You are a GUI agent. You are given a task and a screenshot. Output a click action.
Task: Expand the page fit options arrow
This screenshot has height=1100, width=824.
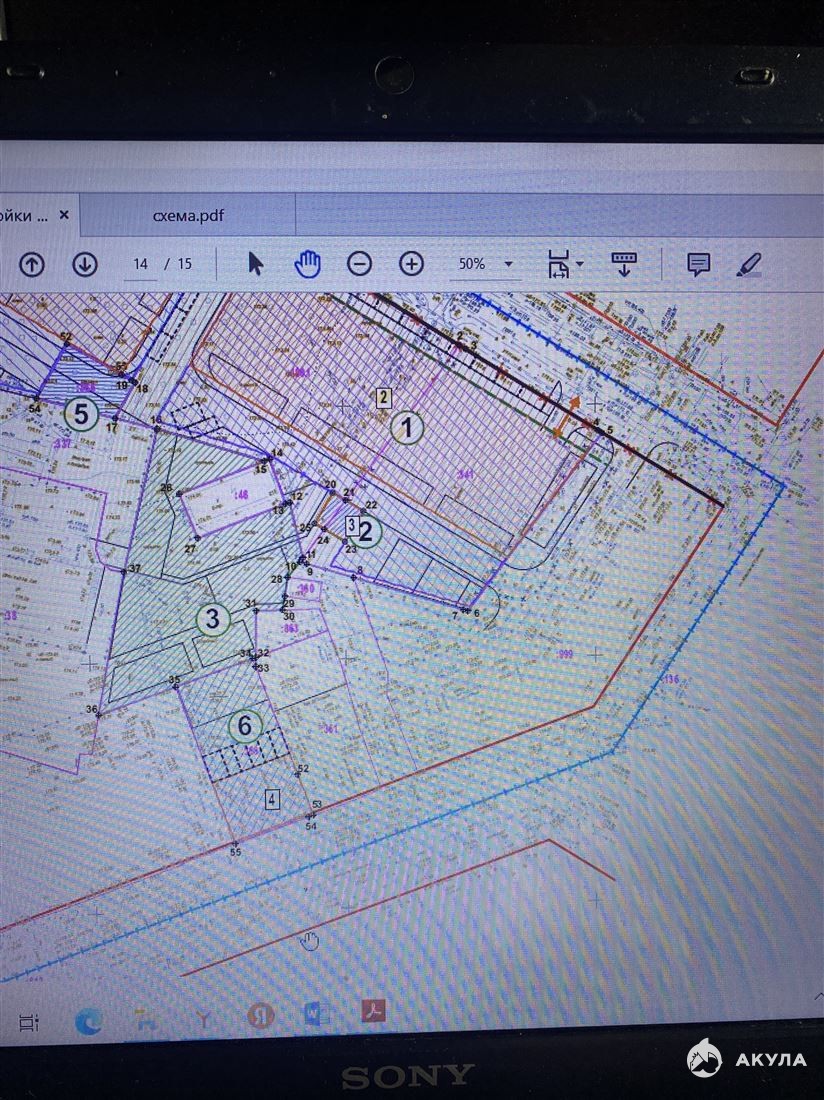tap(580, 265)
